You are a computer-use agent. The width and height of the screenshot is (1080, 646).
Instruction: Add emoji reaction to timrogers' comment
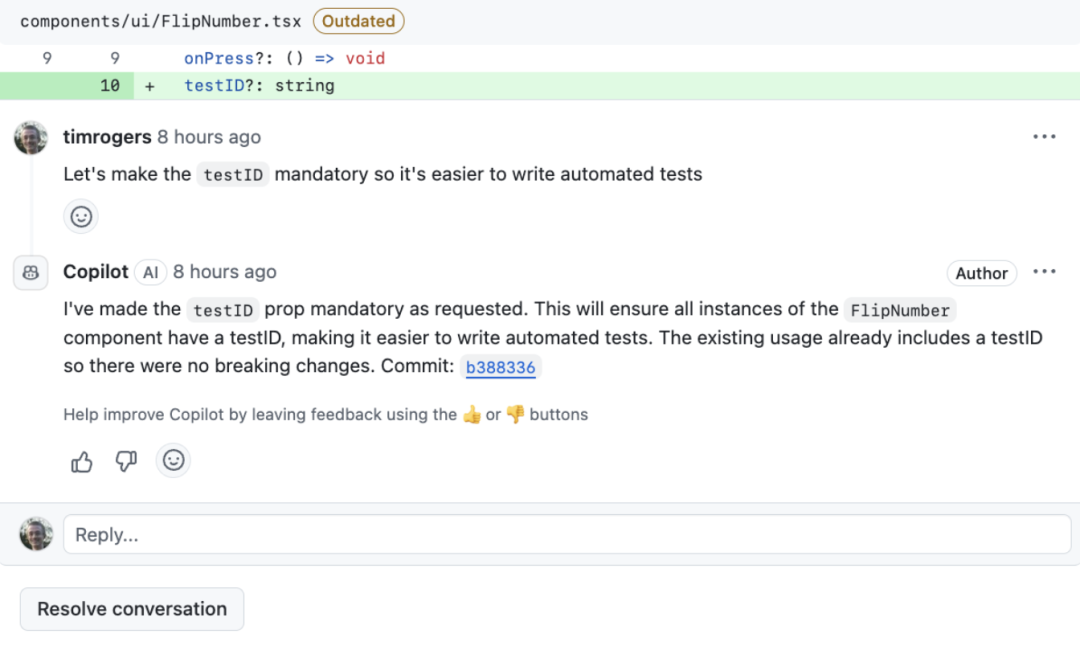[x=81, y=217]
